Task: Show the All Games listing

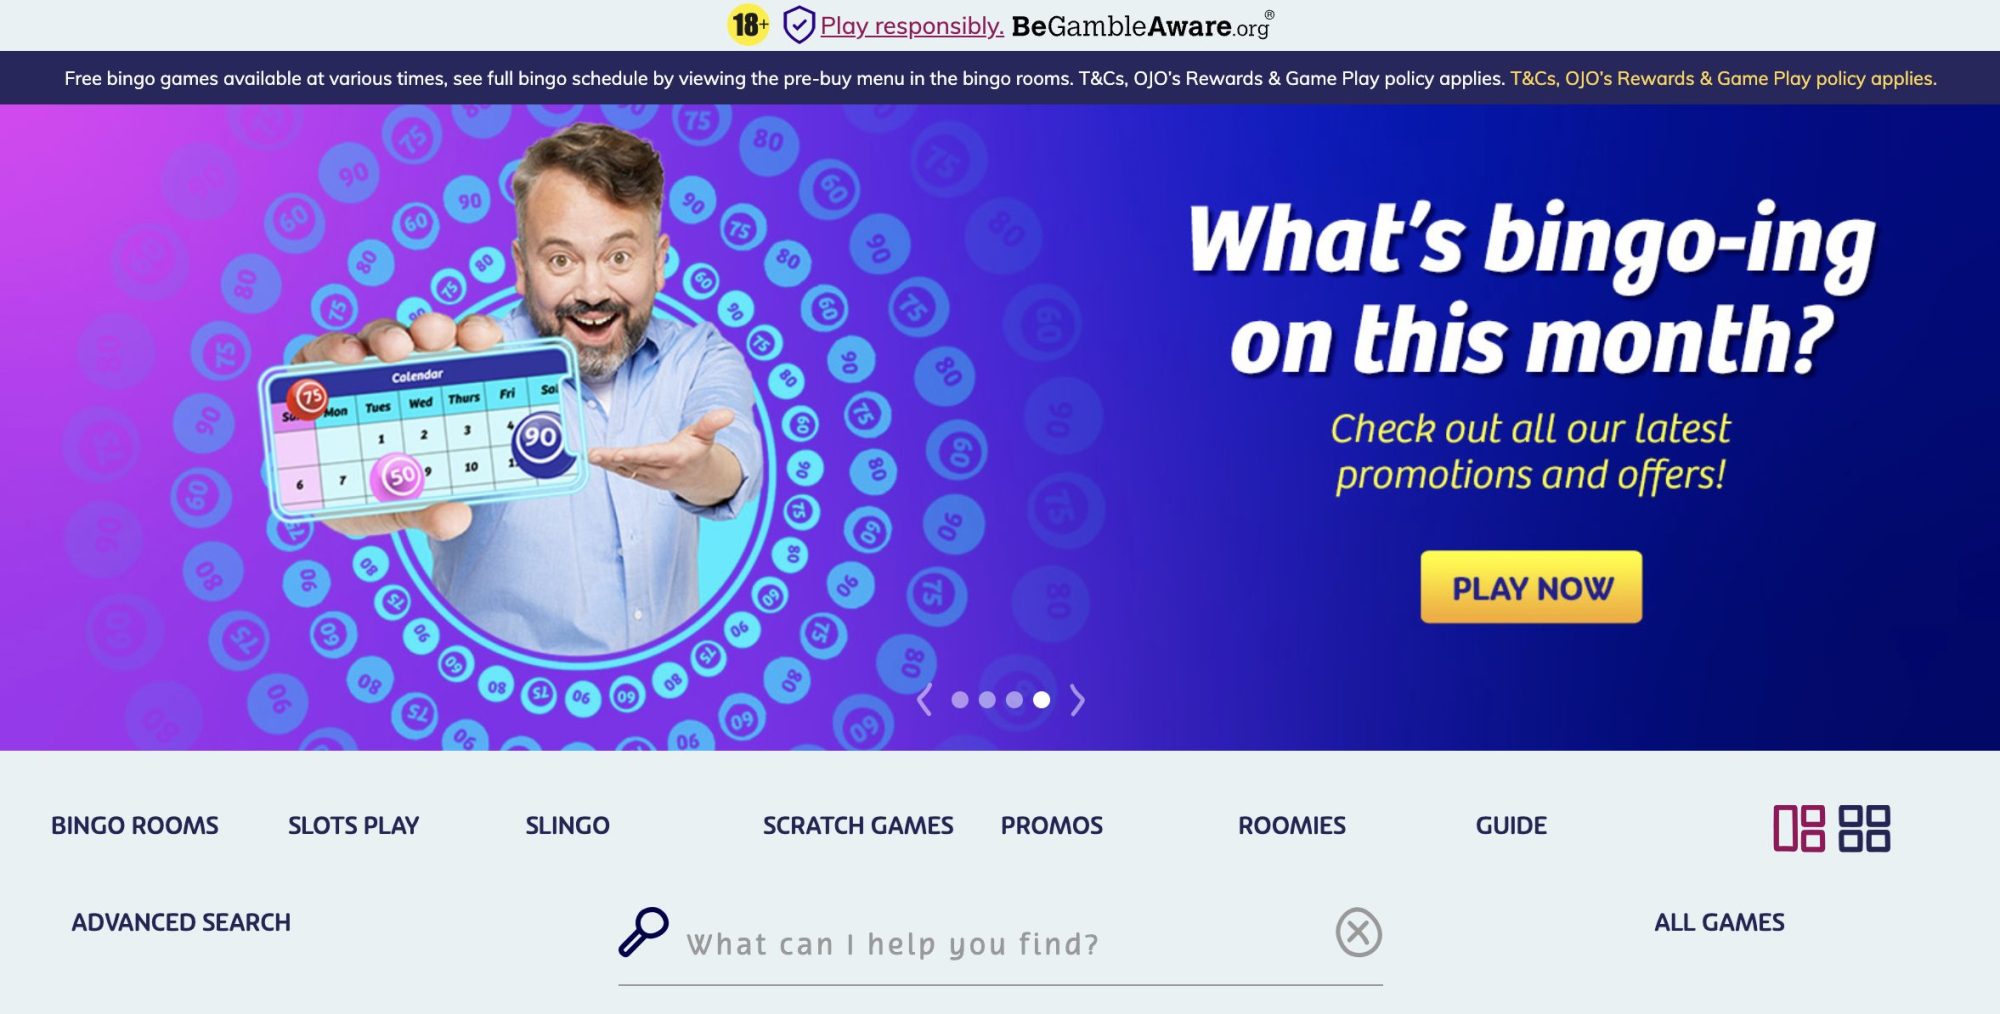Action: click(1719, 922)
